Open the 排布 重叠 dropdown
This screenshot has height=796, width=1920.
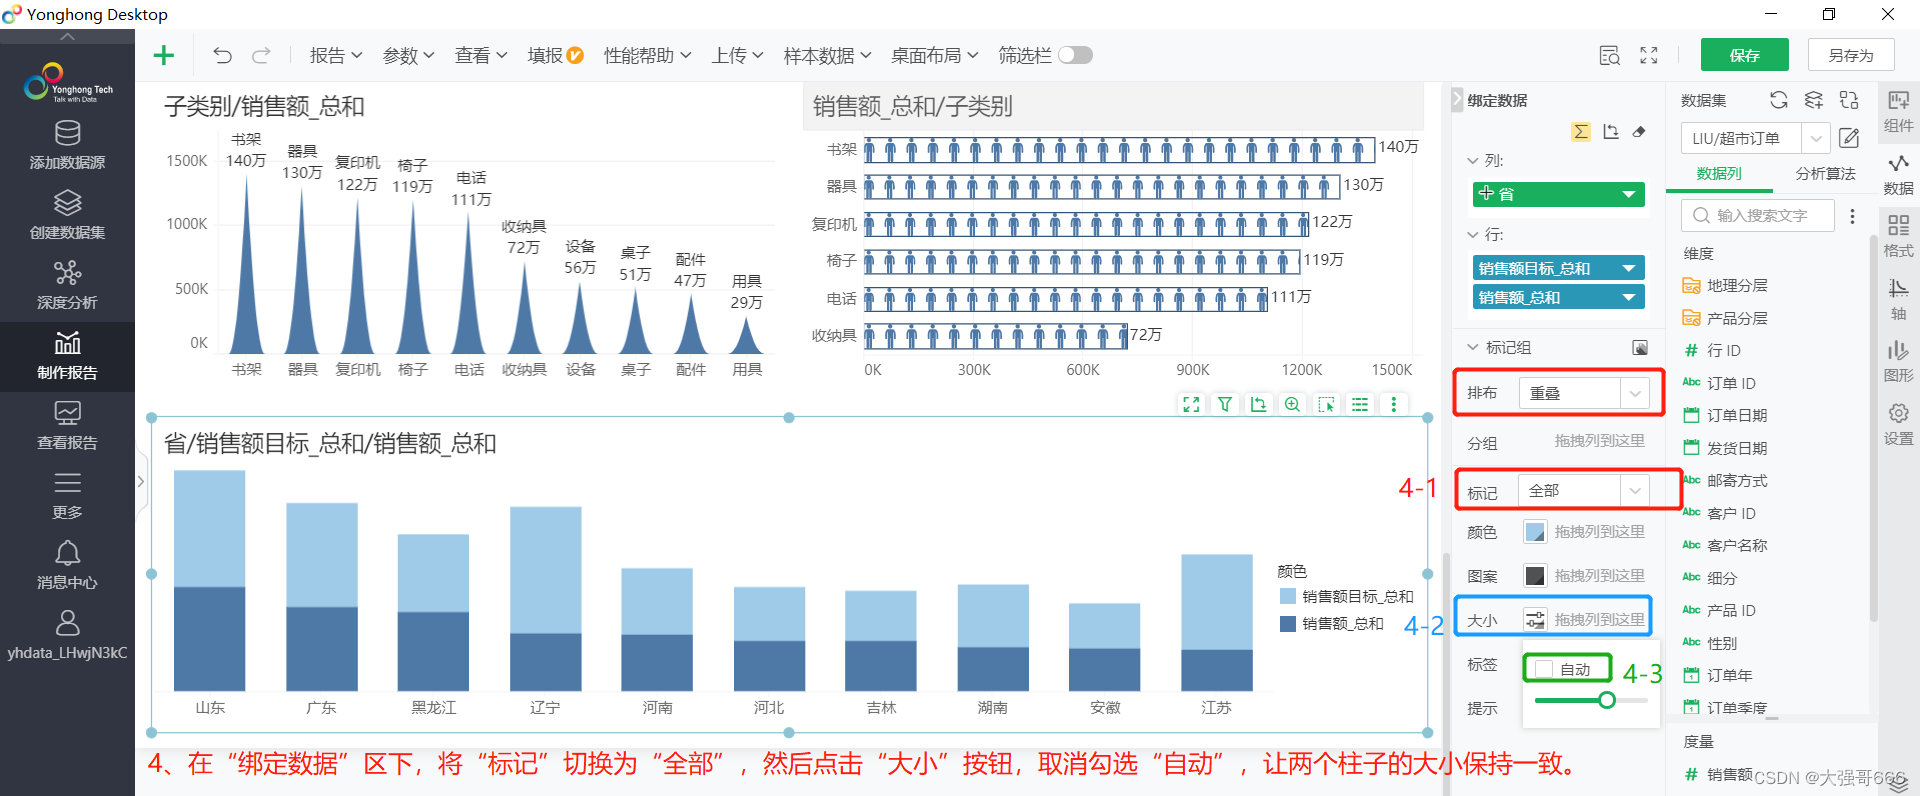pos(1584,393)
